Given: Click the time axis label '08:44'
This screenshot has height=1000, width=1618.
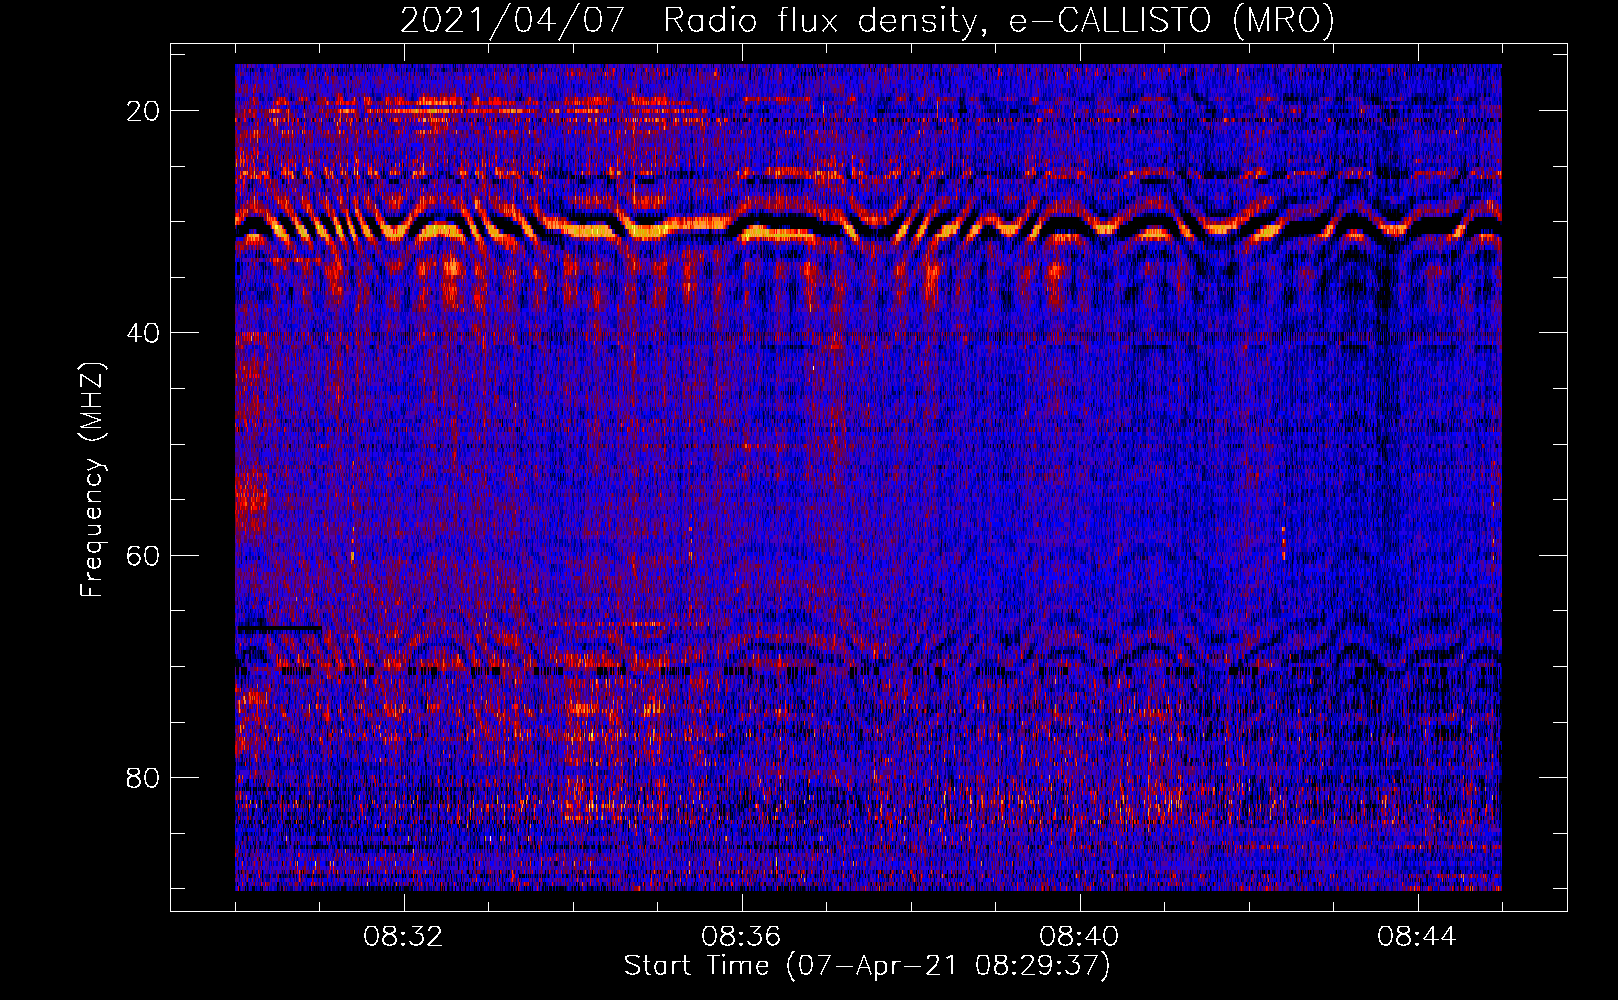Looking at the screenshot, I should pos(1417,937).
